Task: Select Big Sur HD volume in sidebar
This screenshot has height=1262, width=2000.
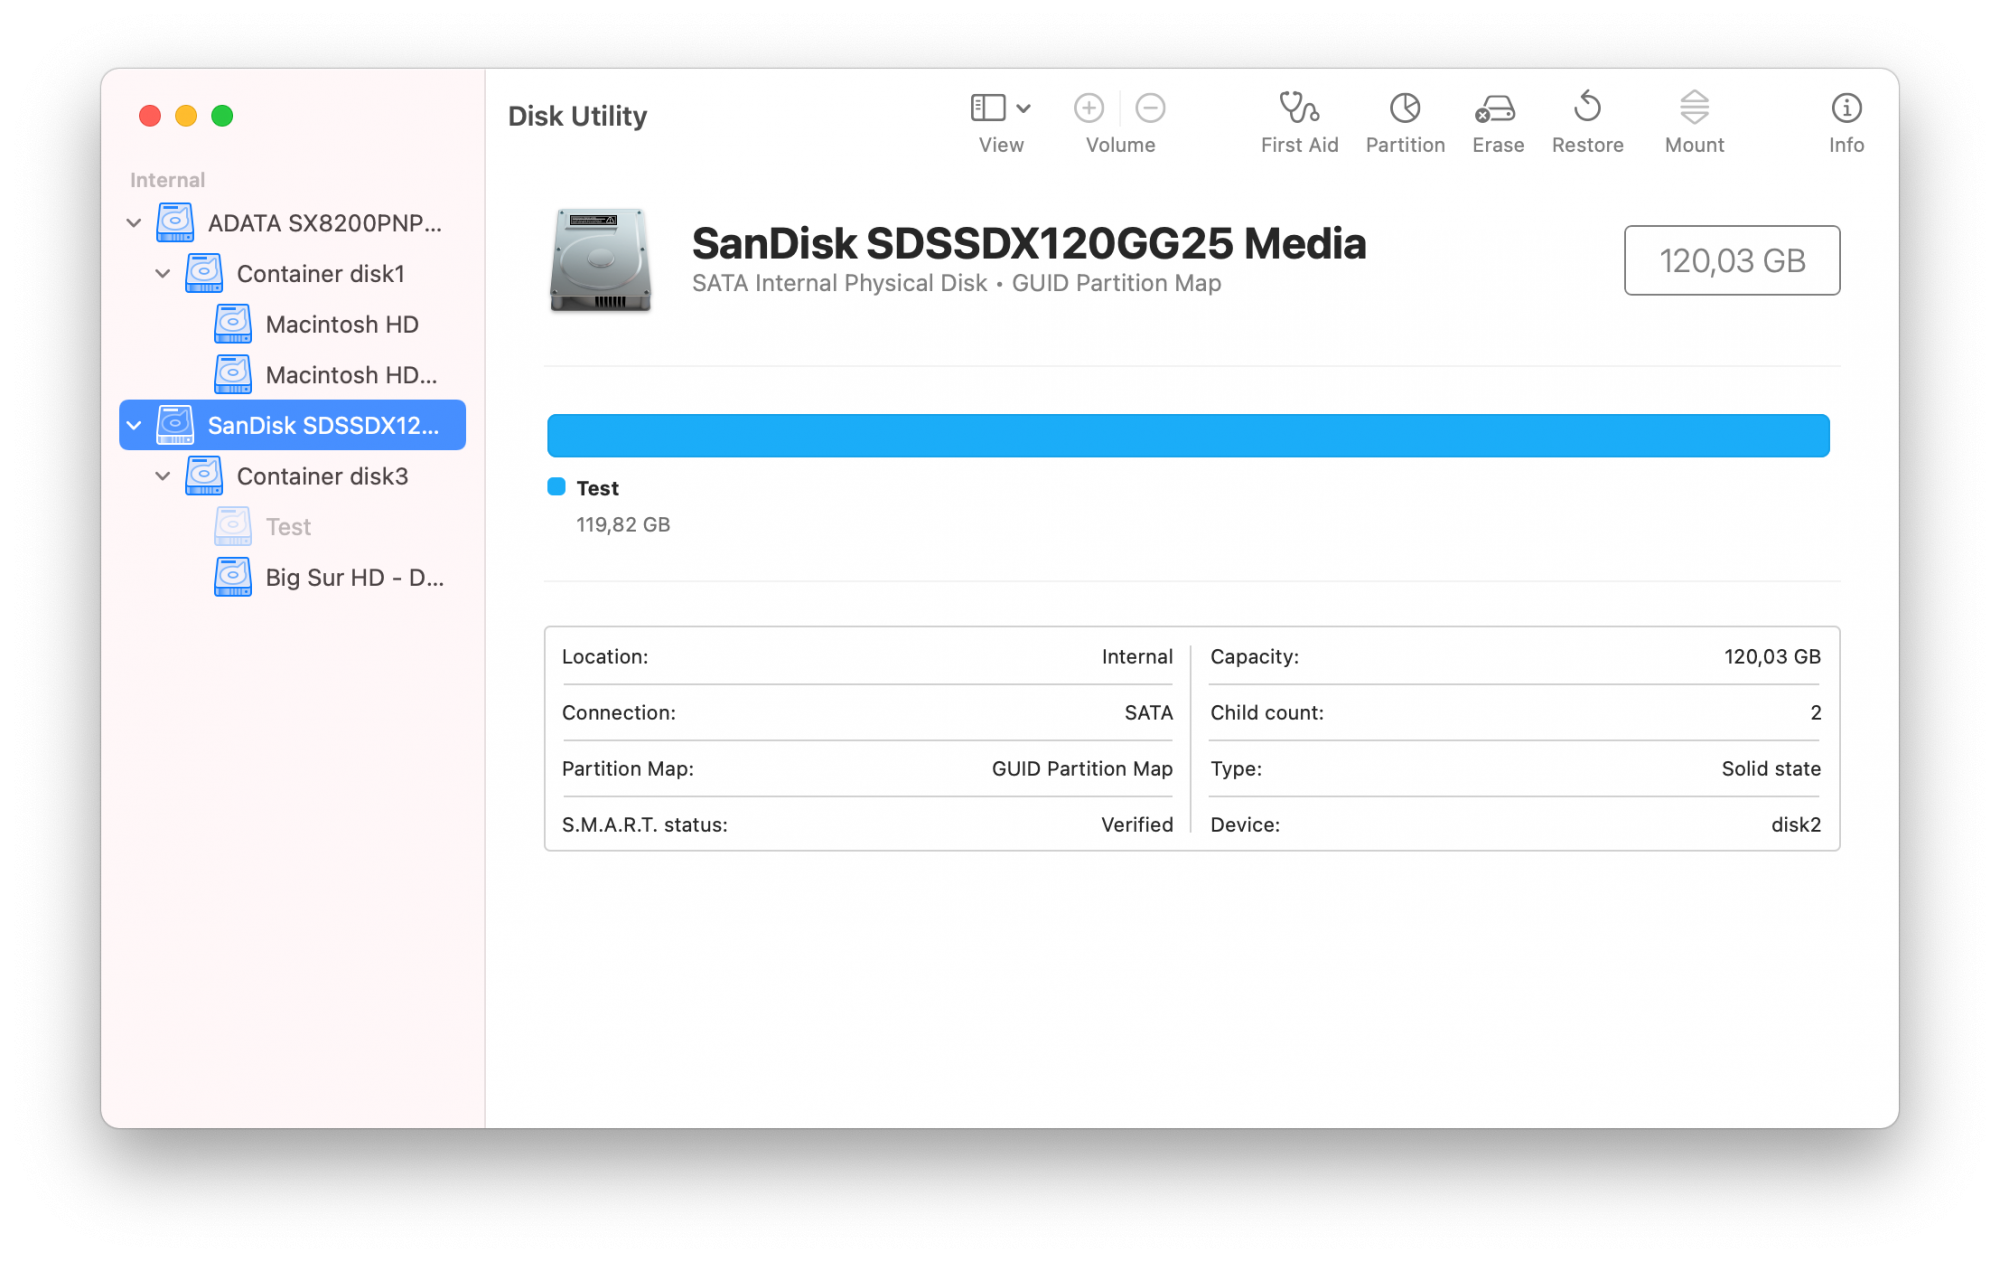Action: point(353,578)
